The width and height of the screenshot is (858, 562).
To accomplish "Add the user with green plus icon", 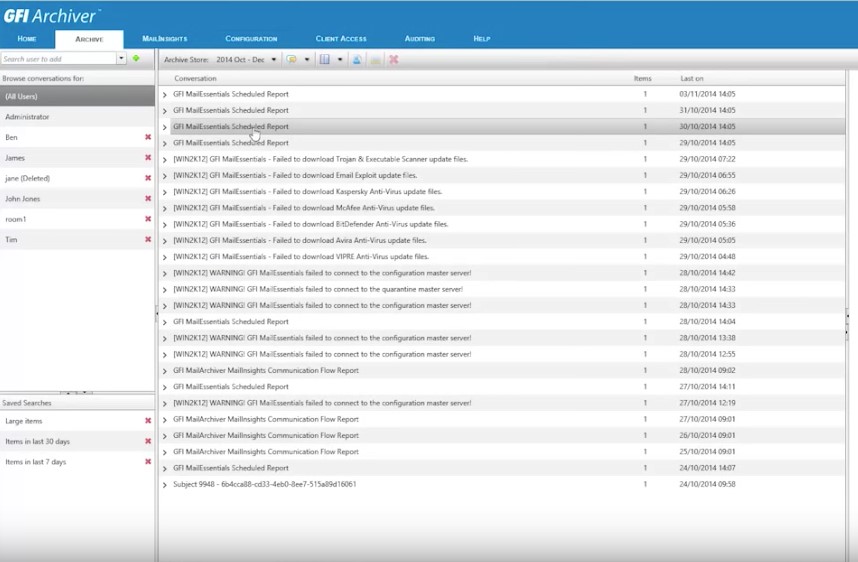I will pyautogui.click(x=136, y=58).
